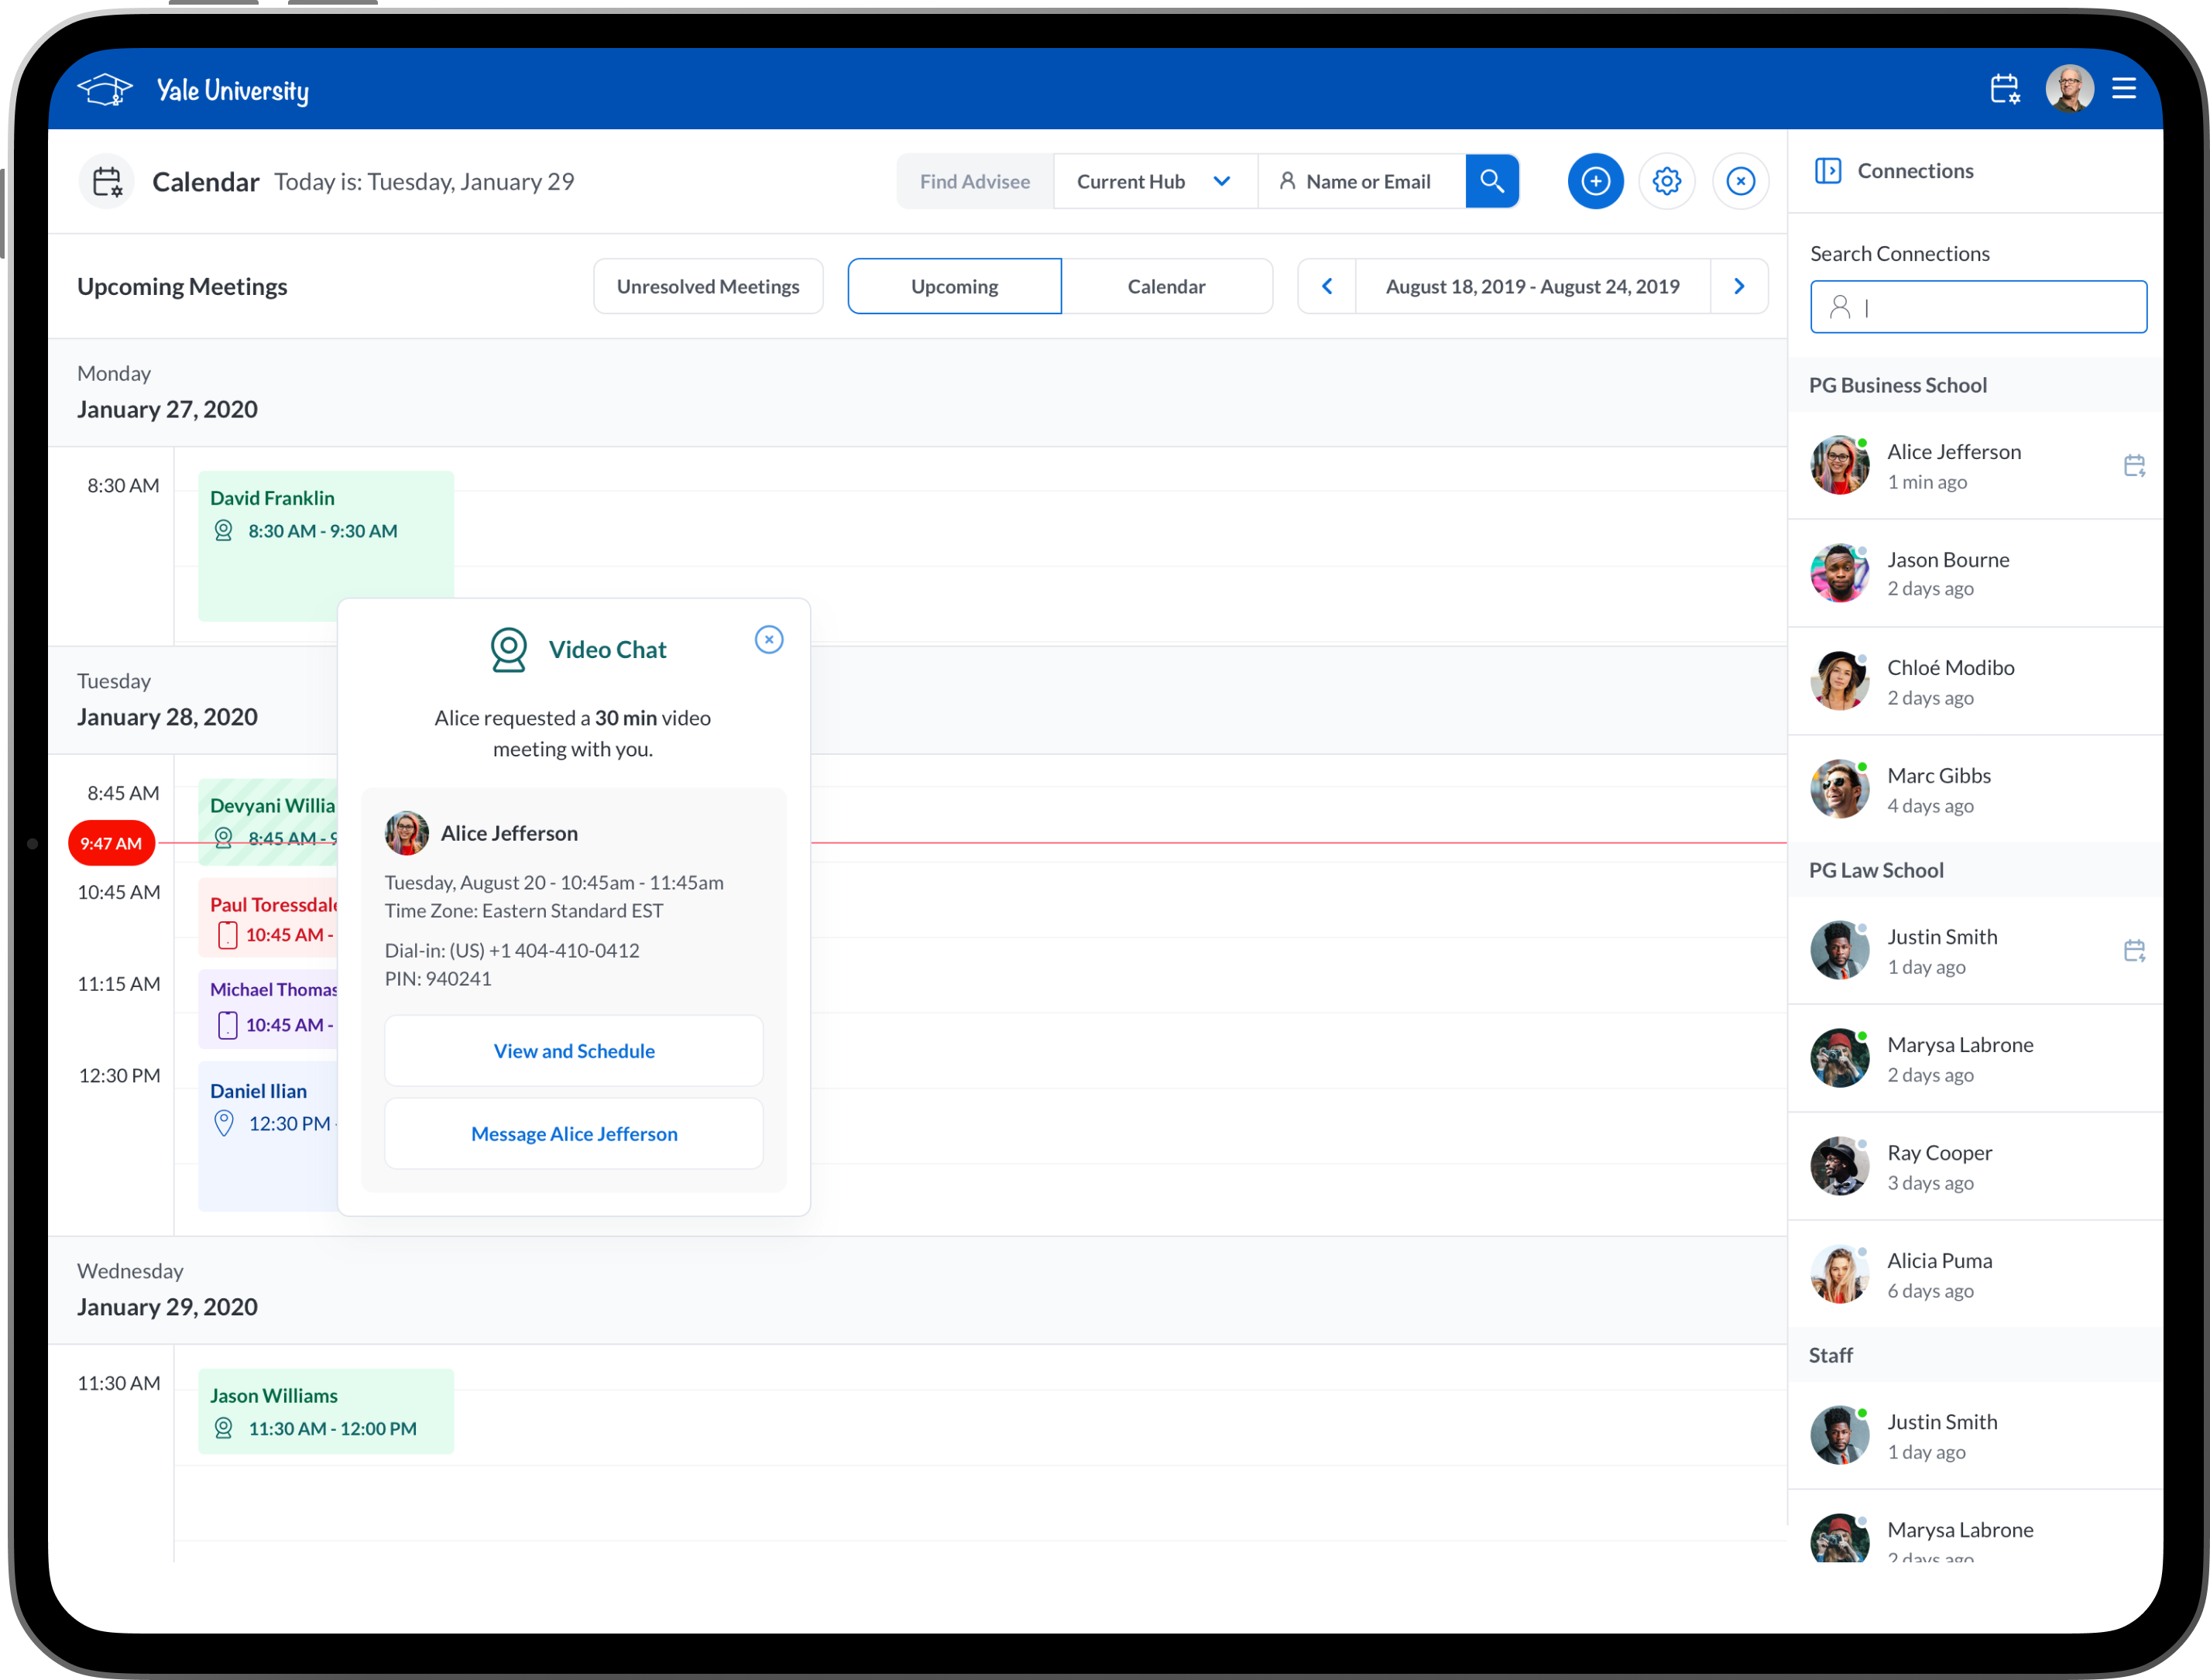The width and height of the screenshot is (2210, 1680).
Task: Open the hamburger menu in top bar
Action: coord(2124,89)
